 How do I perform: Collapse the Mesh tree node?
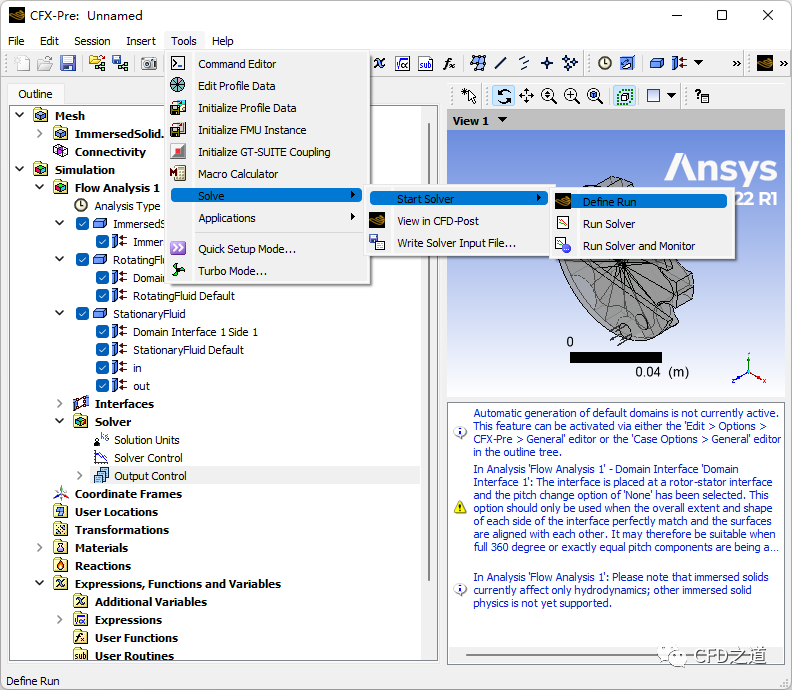pos(20,115)
